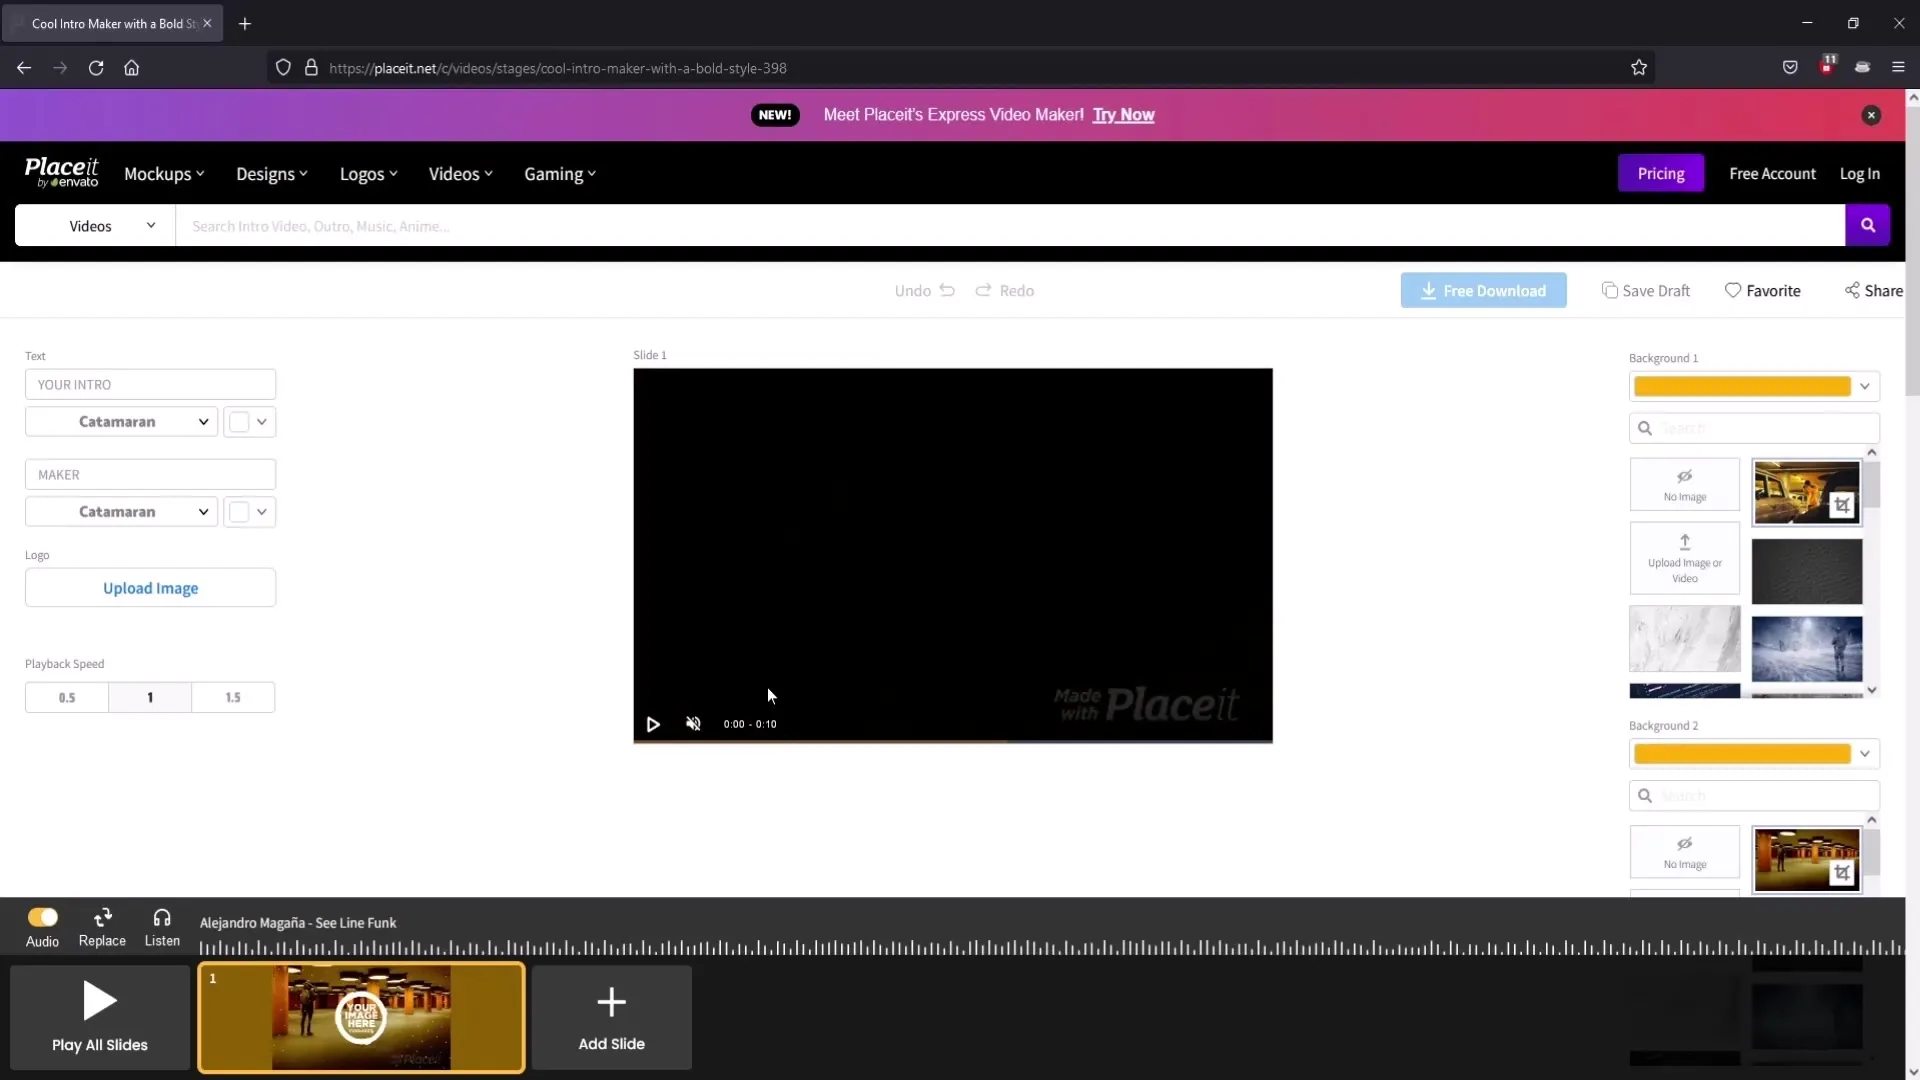Select playback speed 1.5
The height and width of the screenshot is (1080, 1920).
click(x=233, y=696)
